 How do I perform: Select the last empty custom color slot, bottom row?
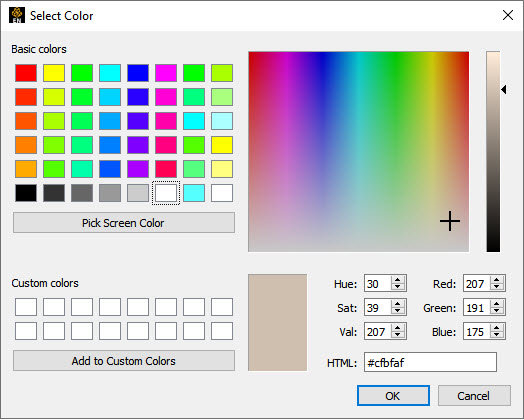click(x=222, y=331)
